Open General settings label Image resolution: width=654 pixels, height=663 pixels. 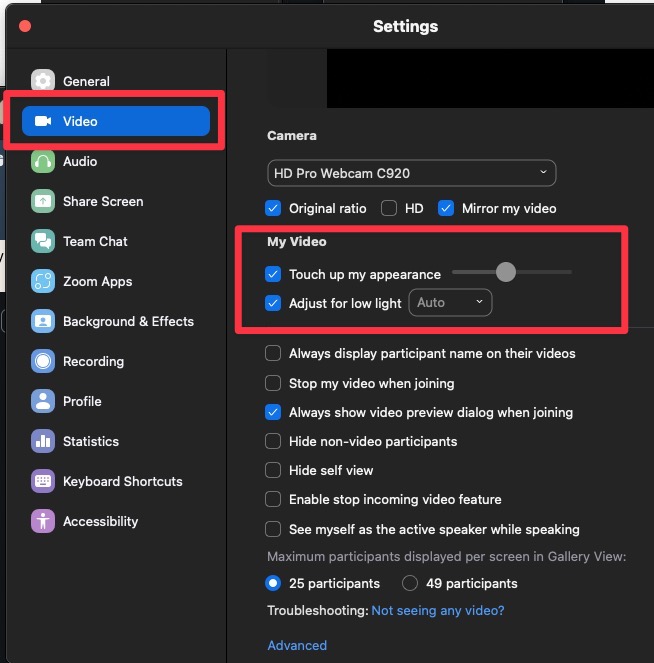(86, 81)
